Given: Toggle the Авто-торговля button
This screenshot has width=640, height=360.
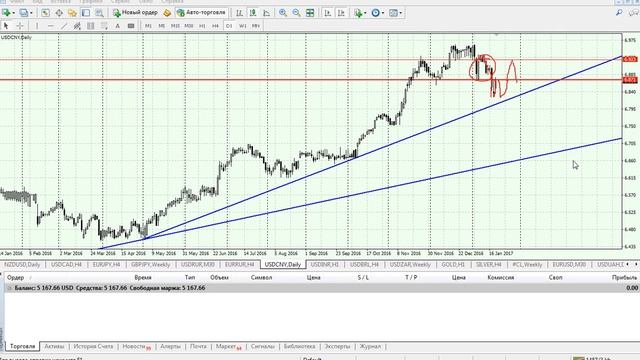Looking at the screenshot, I should tap(201, 13).
